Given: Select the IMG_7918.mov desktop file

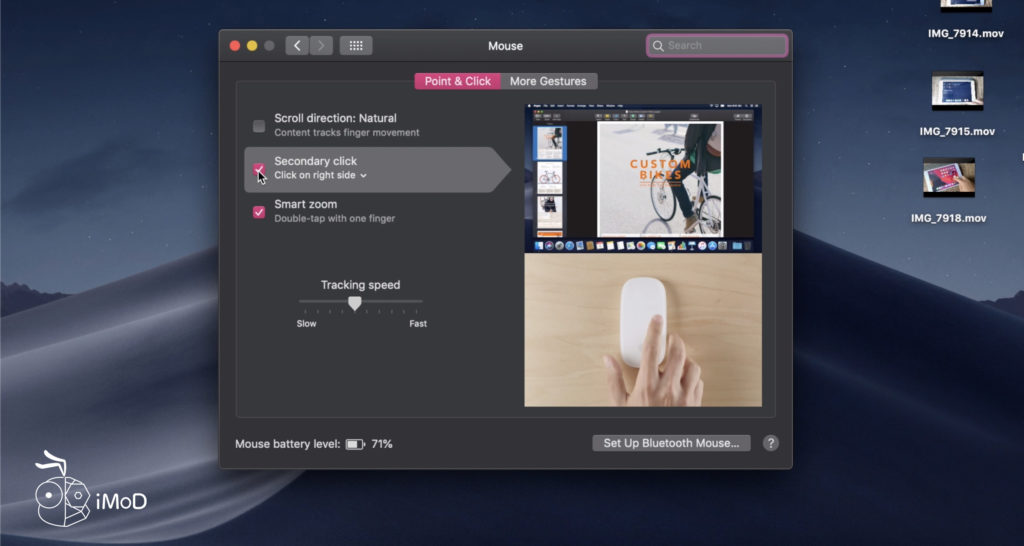Looking at the screenshot, I should pyautogui.click(x=949, y=191).
